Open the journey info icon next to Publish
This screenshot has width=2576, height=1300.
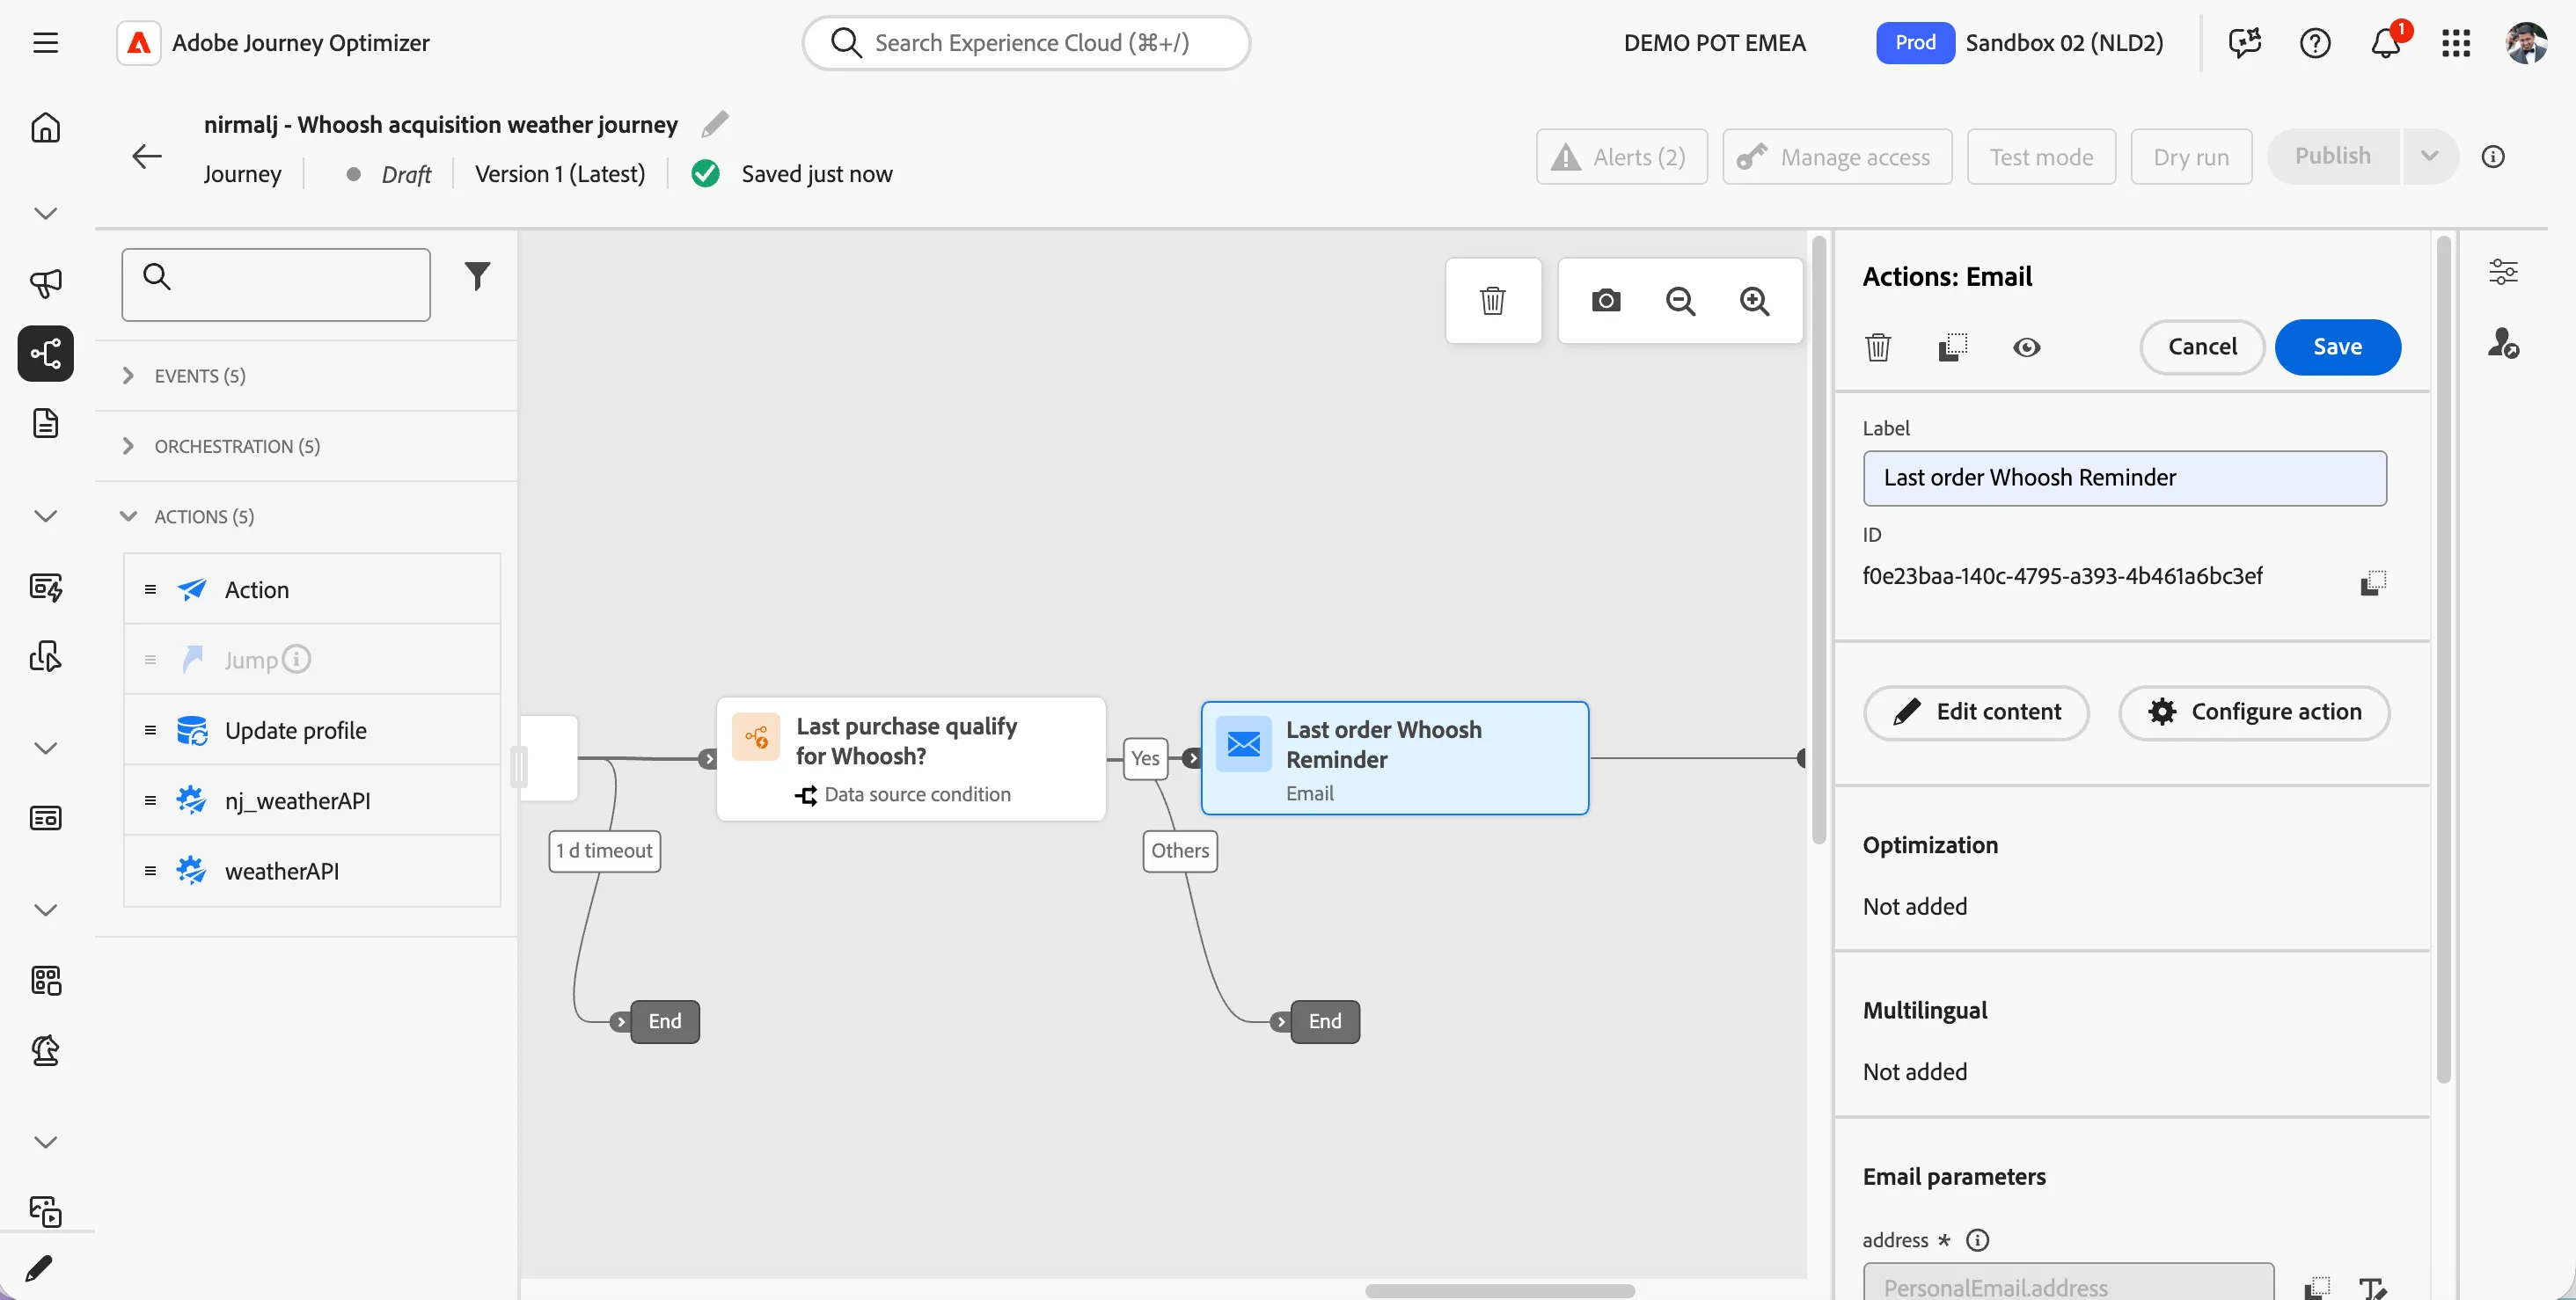coord(2493,156)
